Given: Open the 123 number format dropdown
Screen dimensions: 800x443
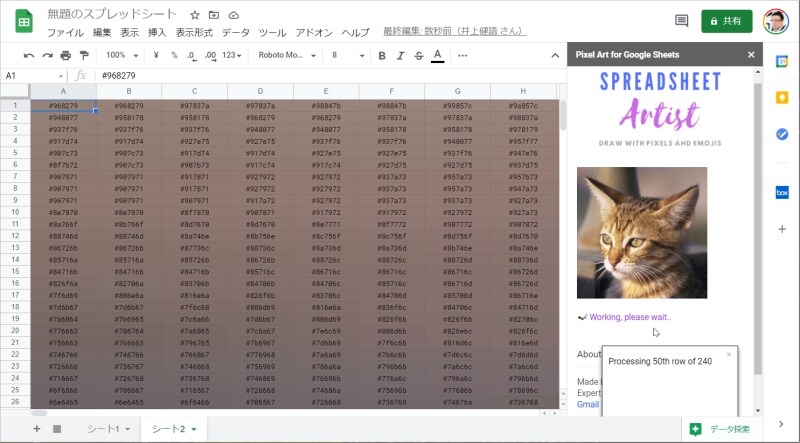Looking at the screenshot, I should coord(232,55).
